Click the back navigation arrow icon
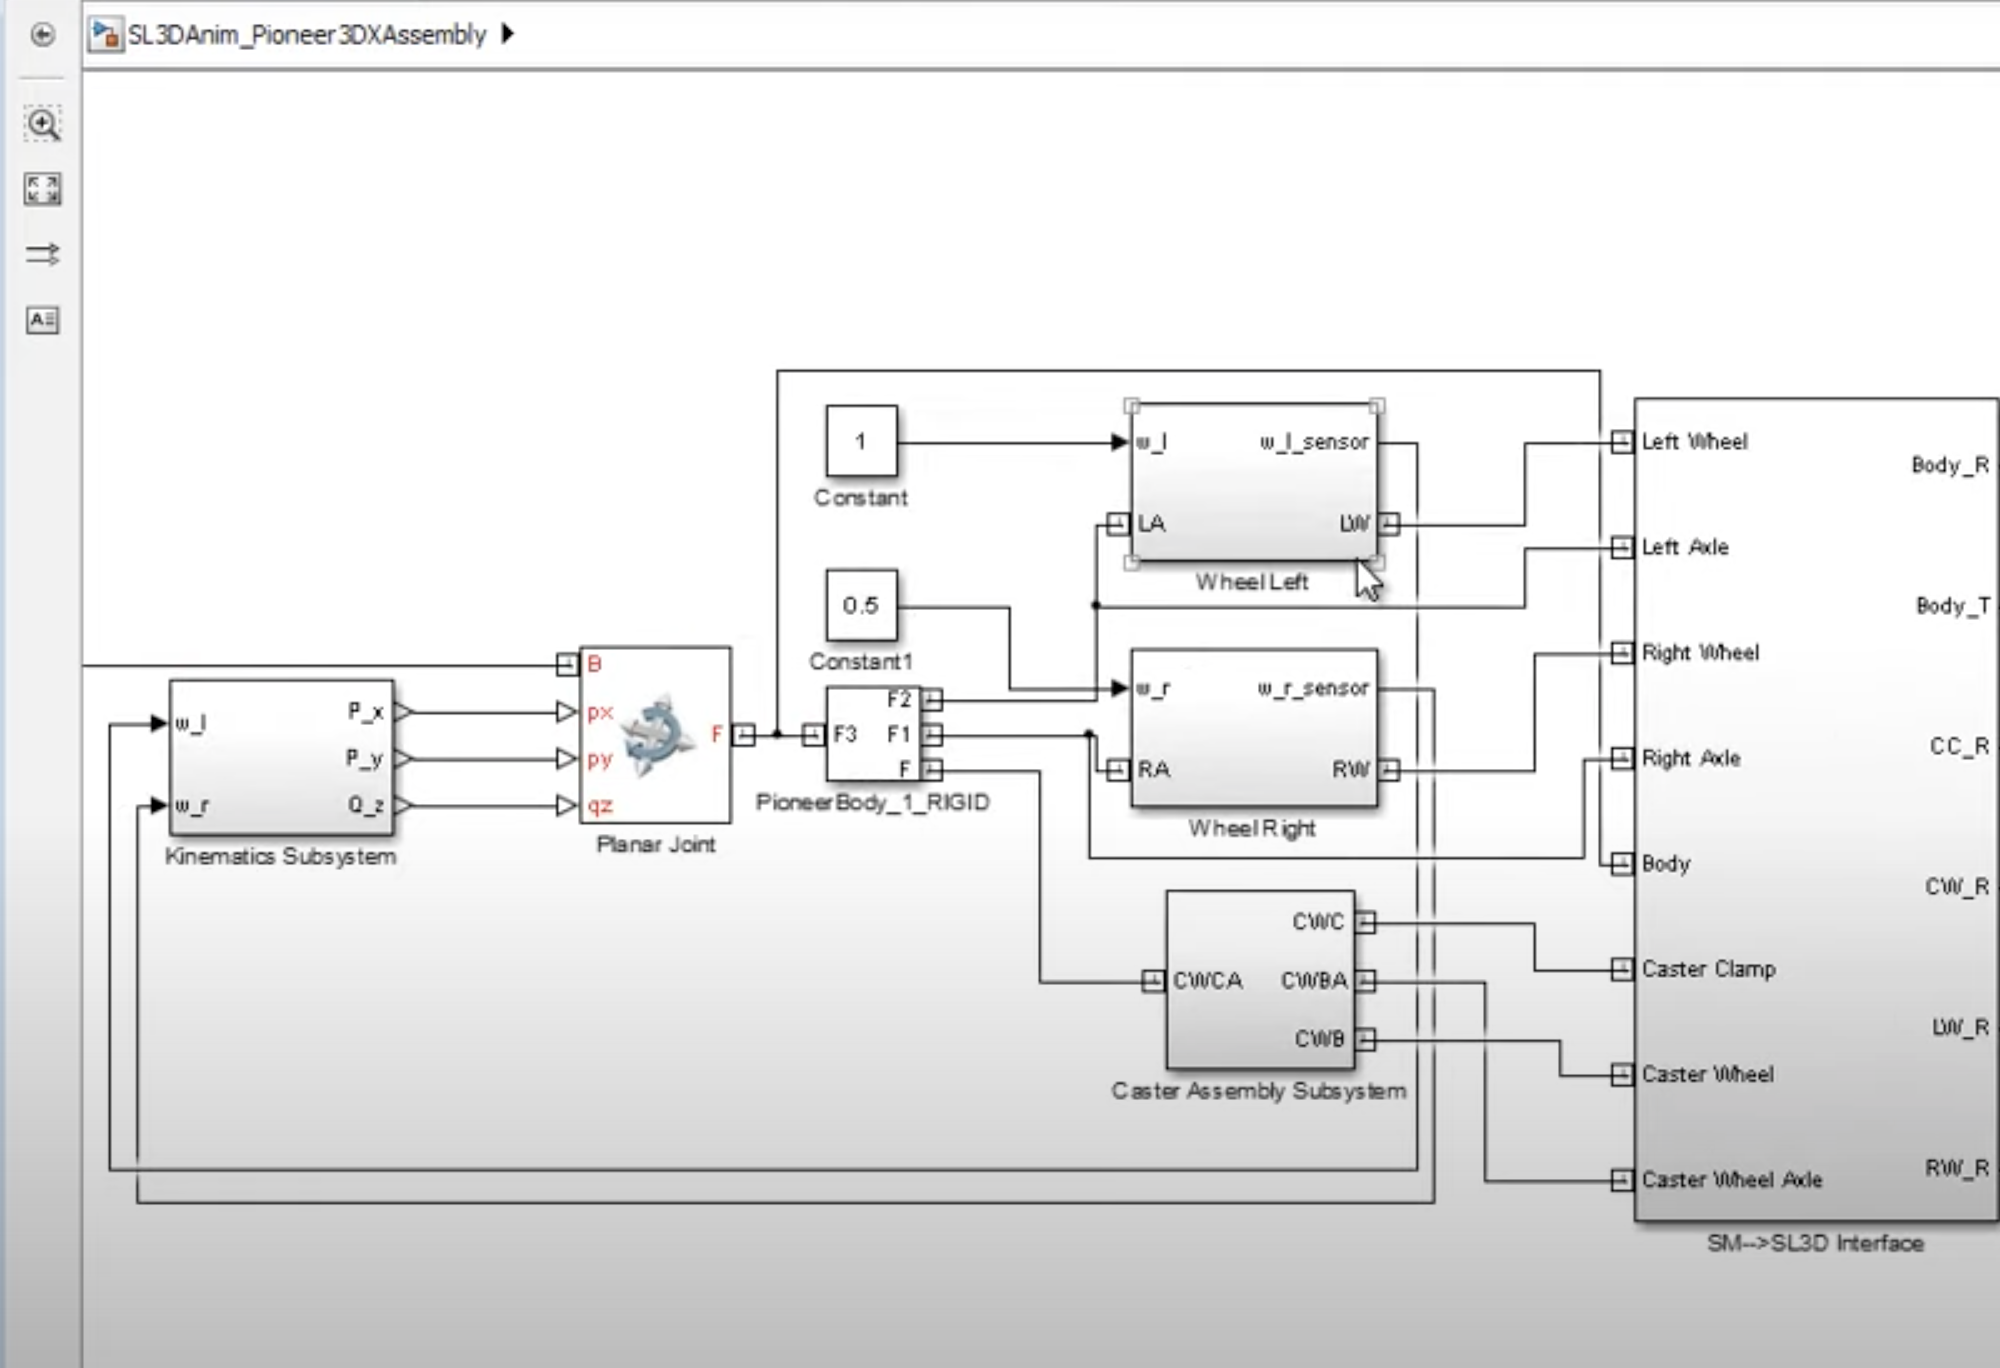 coord(42,35)
